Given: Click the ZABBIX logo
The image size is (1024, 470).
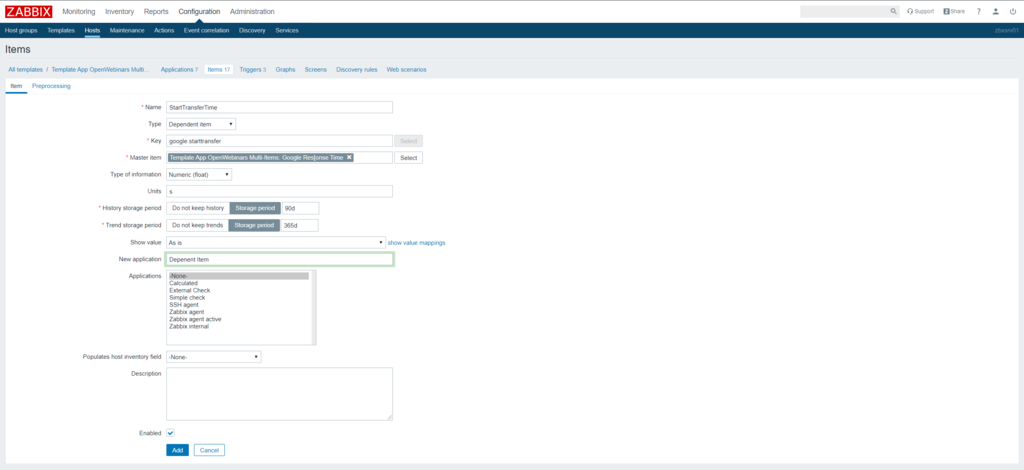Looking at the screenshot, I should [x=27, y=11].
